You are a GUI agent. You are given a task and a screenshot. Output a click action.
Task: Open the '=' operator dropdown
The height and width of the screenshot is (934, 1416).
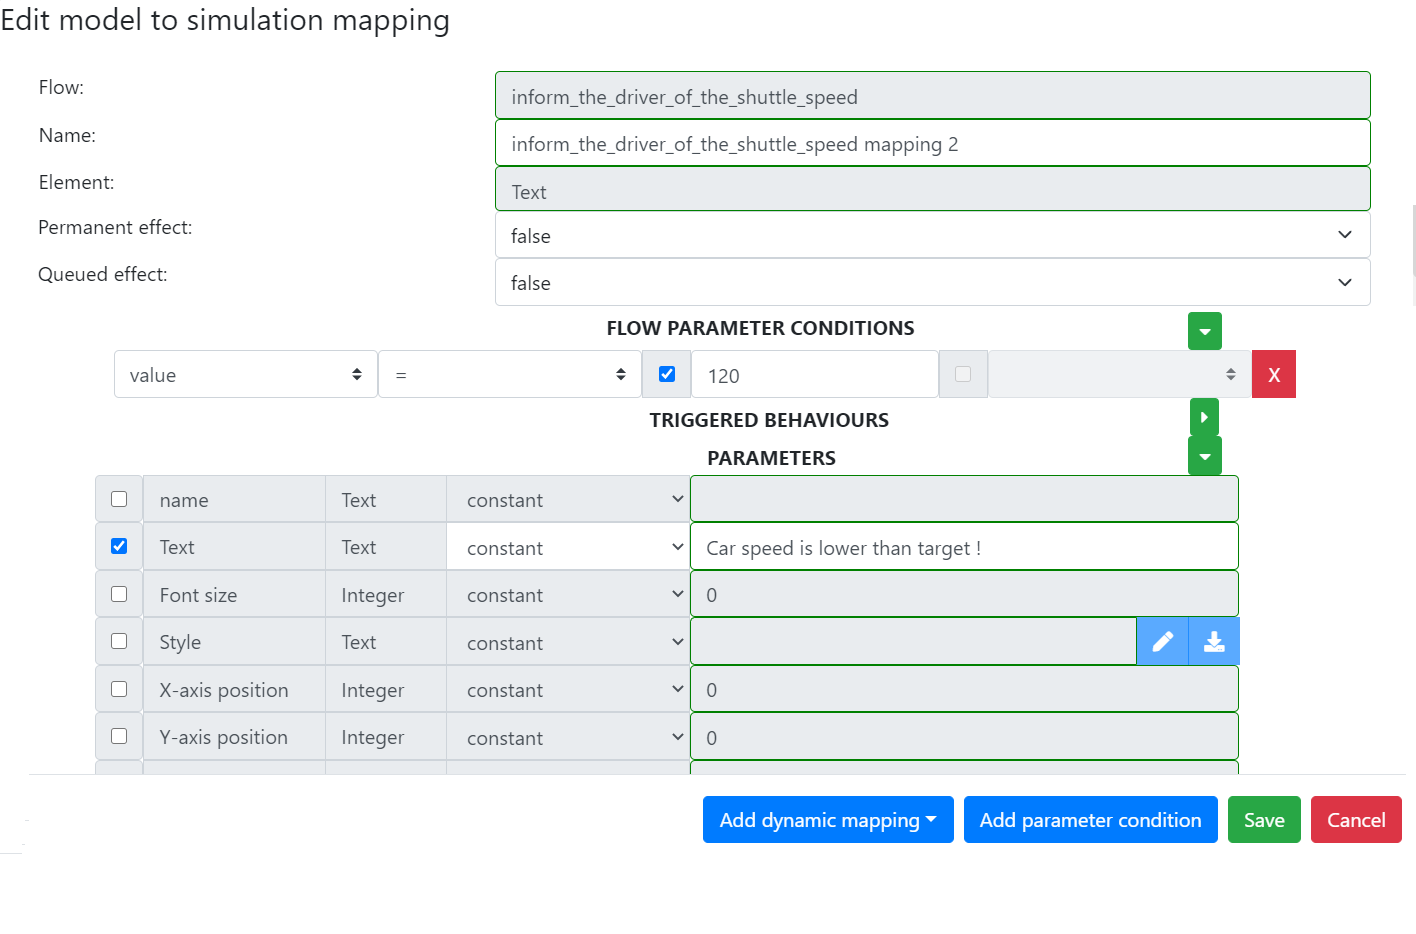(509, 374)
